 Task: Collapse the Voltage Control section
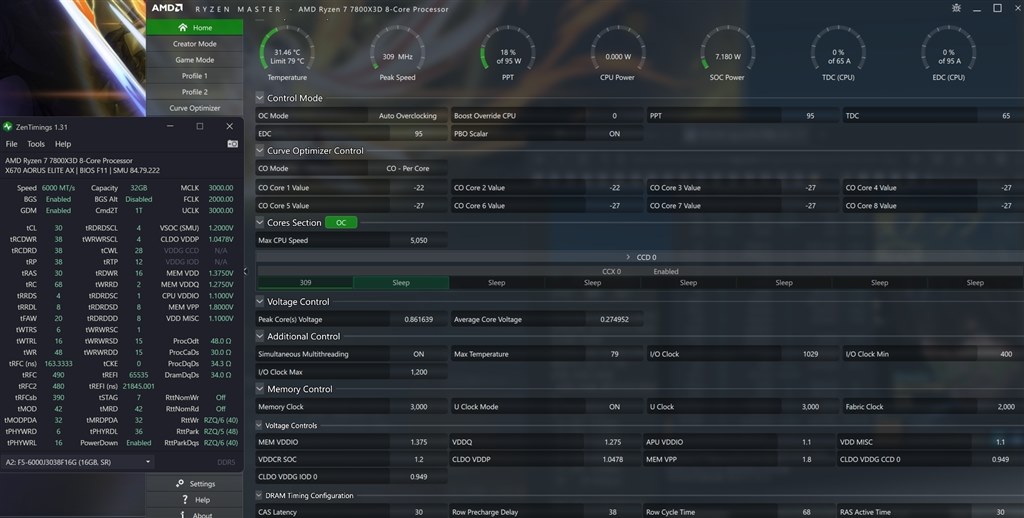[x=260, y=302]
